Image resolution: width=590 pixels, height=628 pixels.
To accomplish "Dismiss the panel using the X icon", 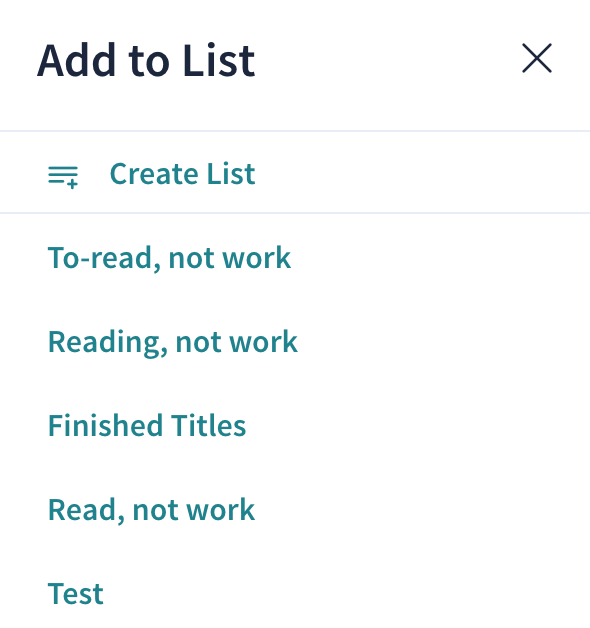I will pos(537,58).
